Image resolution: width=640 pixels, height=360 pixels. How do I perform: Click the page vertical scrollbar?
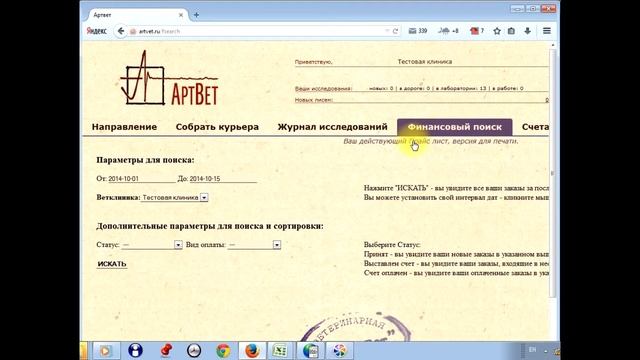[553, 173]
